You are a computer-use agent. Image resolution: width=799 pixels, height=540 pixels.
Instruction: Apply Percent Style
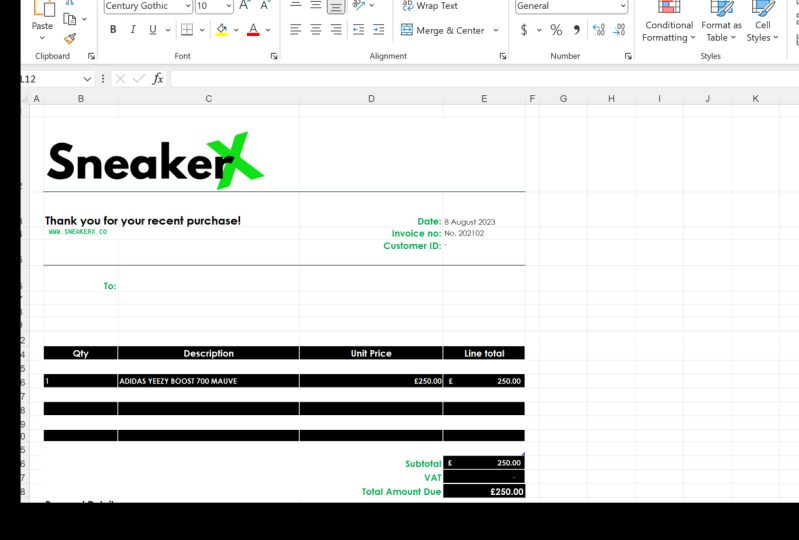[556, 30]
